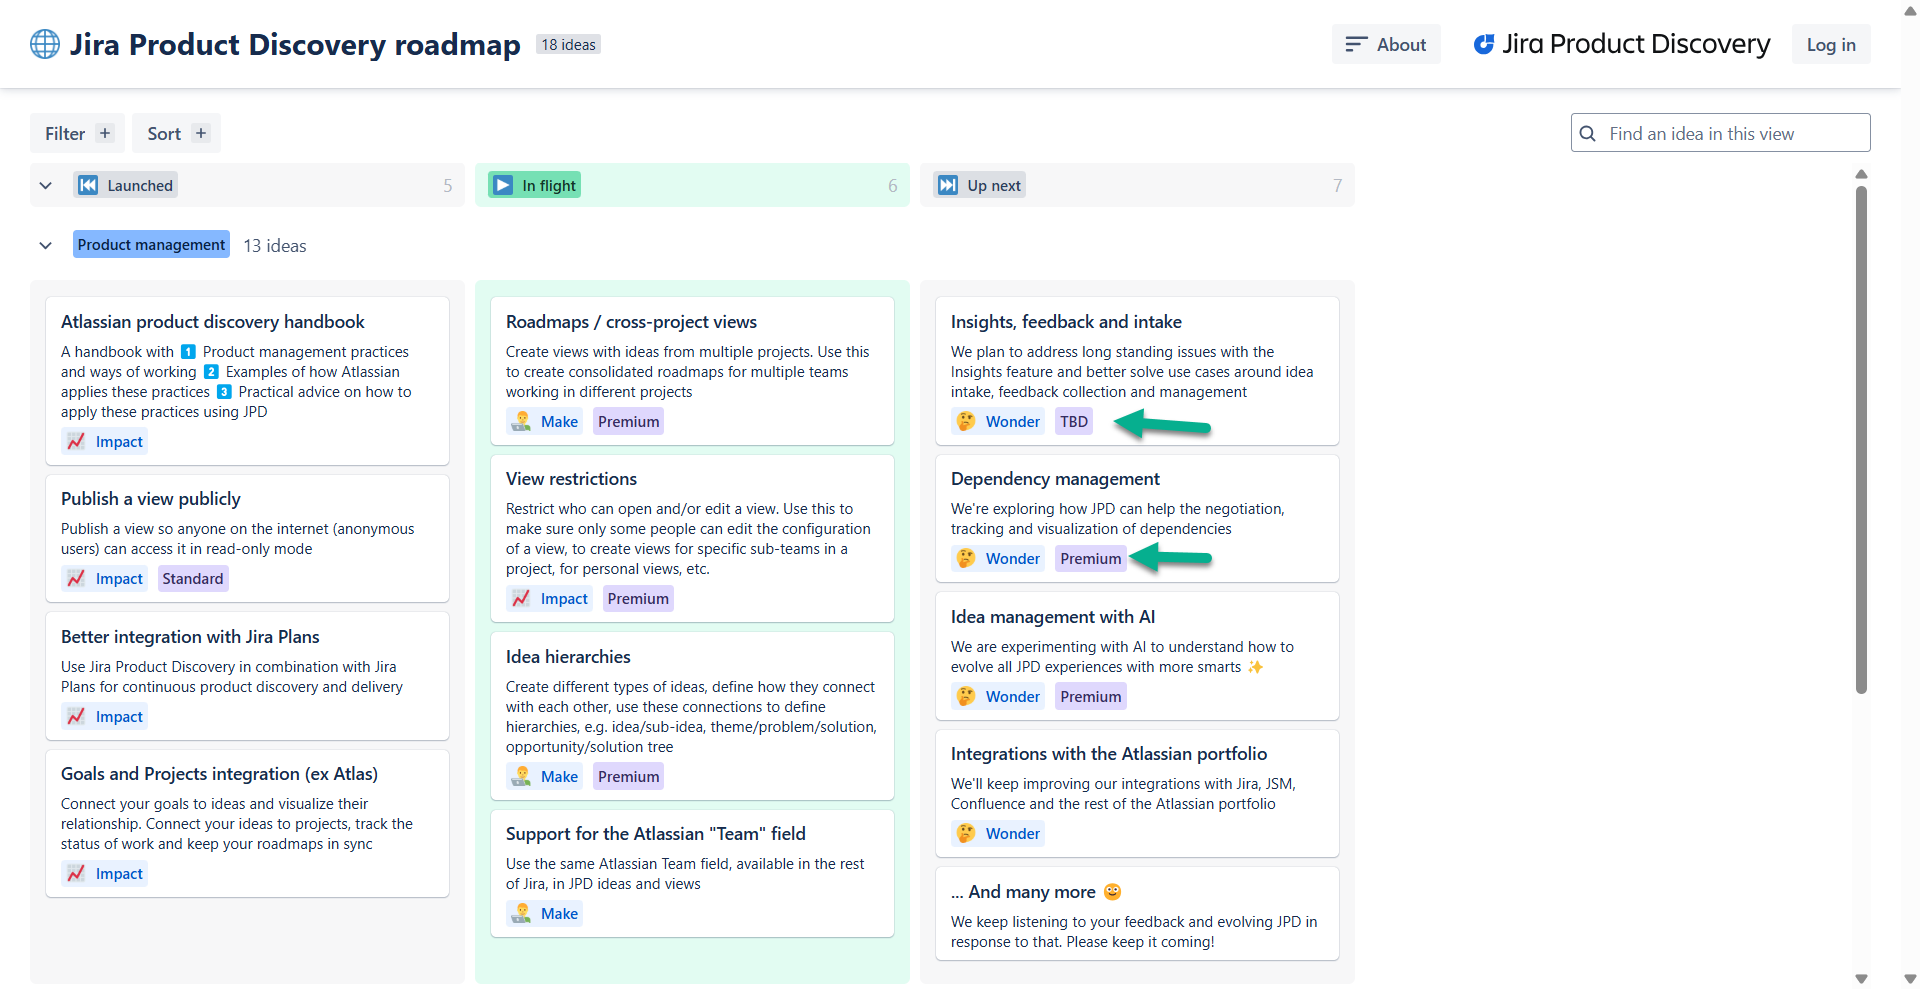
Task: Click the globe icon beside the roadmap title
Action: [x=44, y=44]
